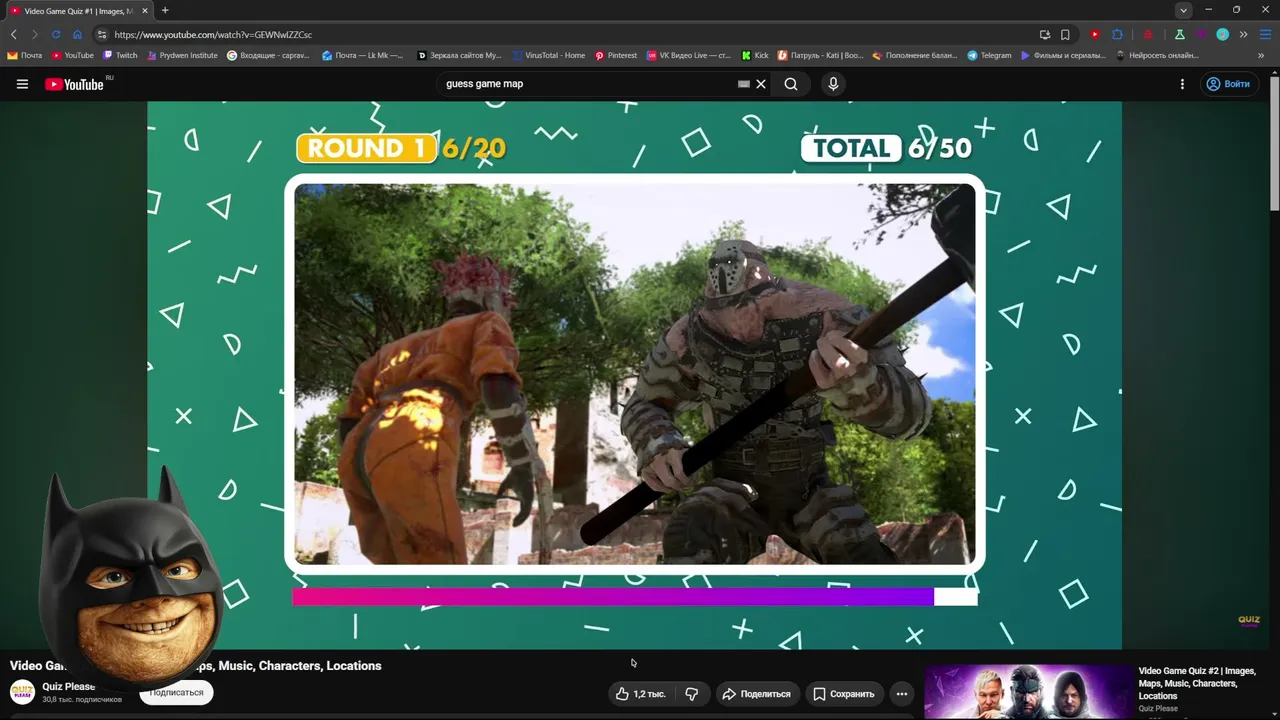Go forward in browser history
This screenshot has height=720, width=1280.
(34, 34)
